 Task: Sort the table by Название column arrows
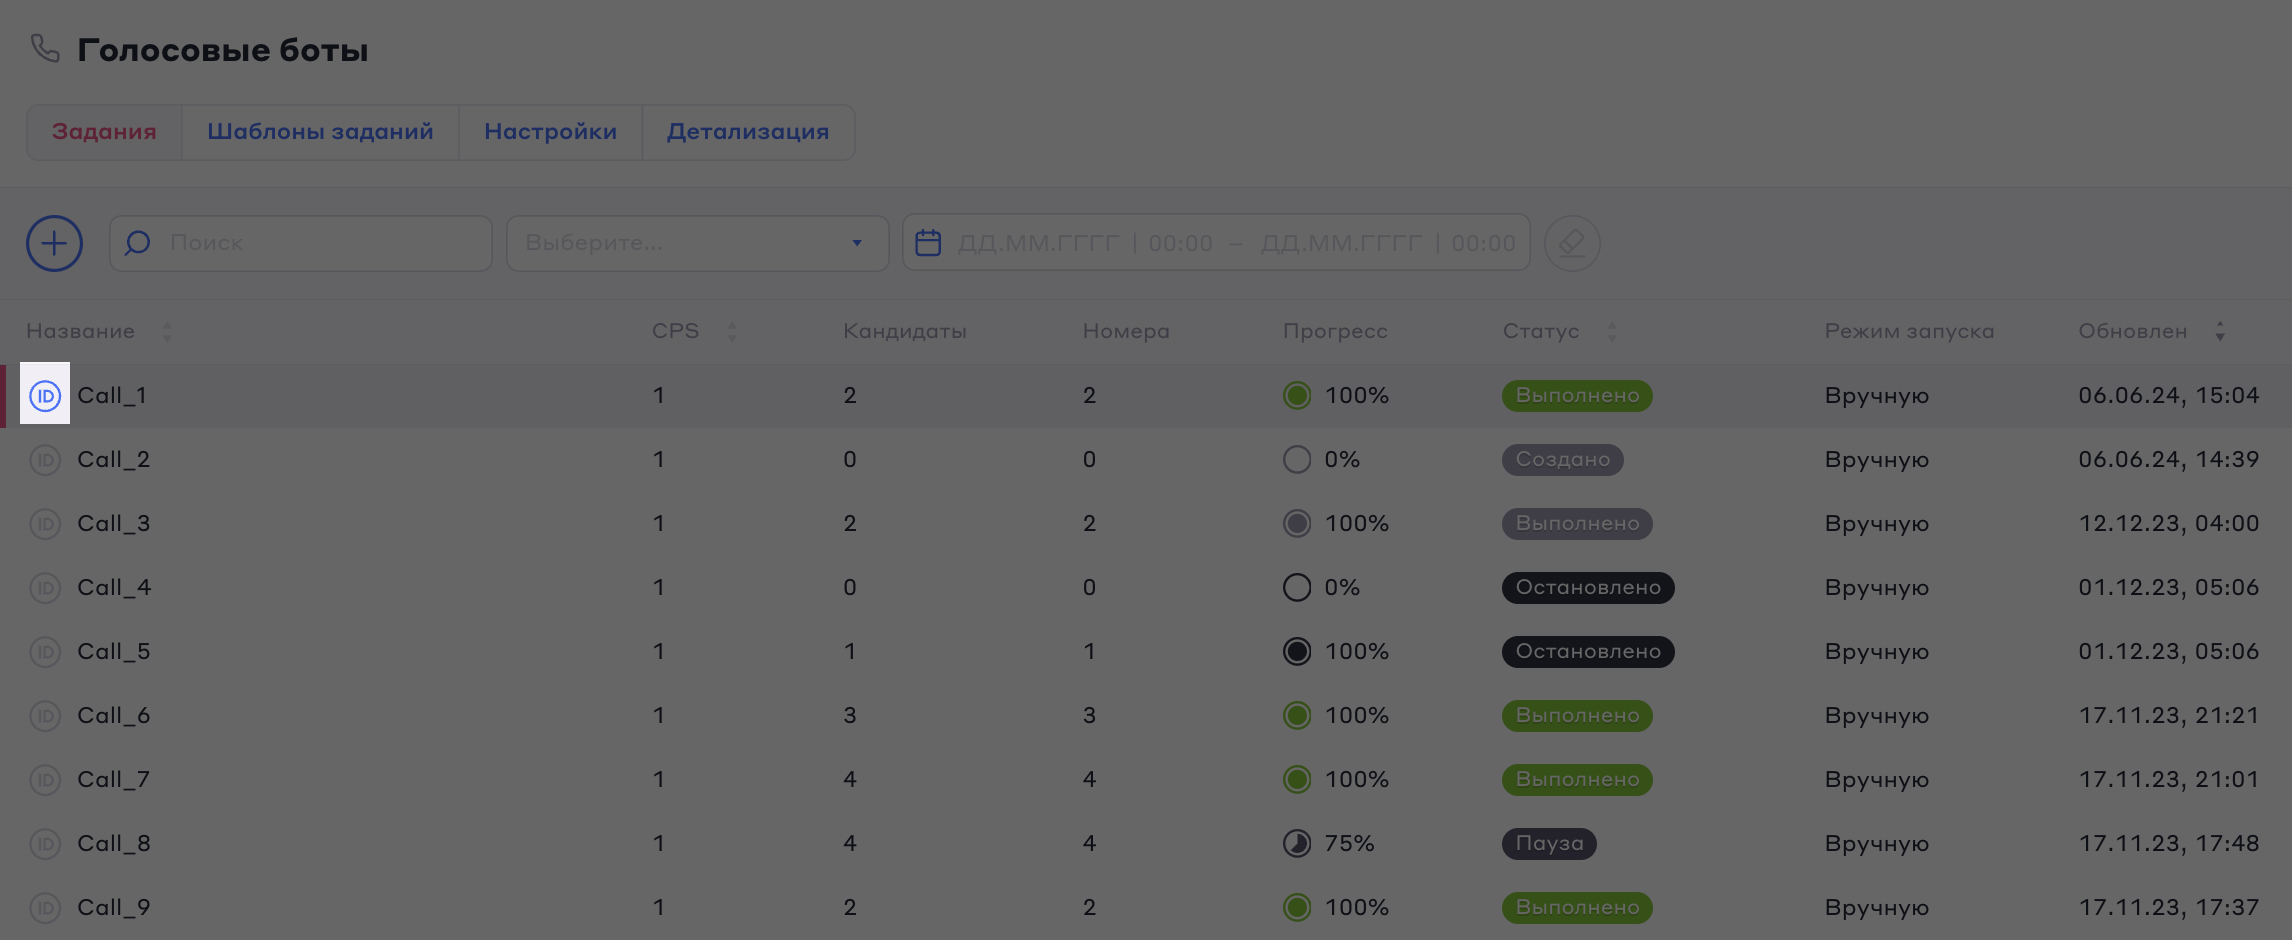pos(167,332)
